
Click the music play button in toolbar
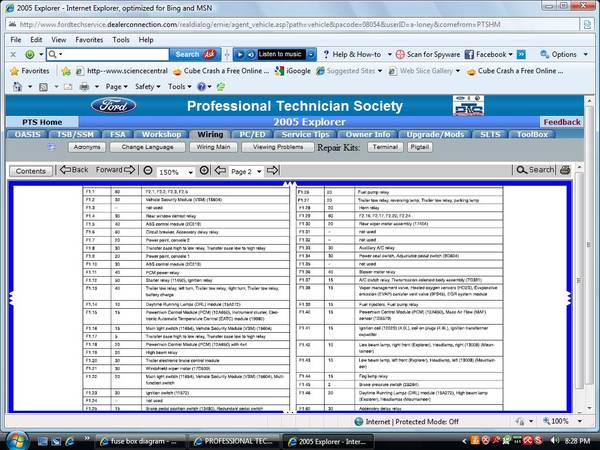(240, 54)
